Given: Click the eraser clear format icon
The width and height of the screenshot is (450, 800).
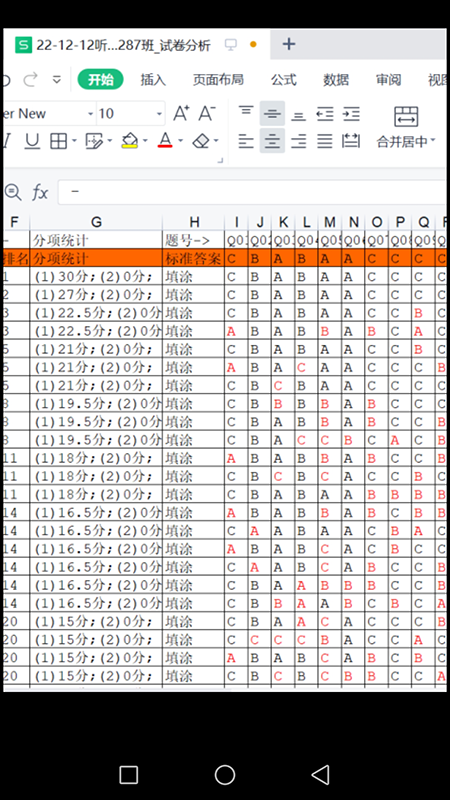Looking at the screenshot, I should point(201,141).
